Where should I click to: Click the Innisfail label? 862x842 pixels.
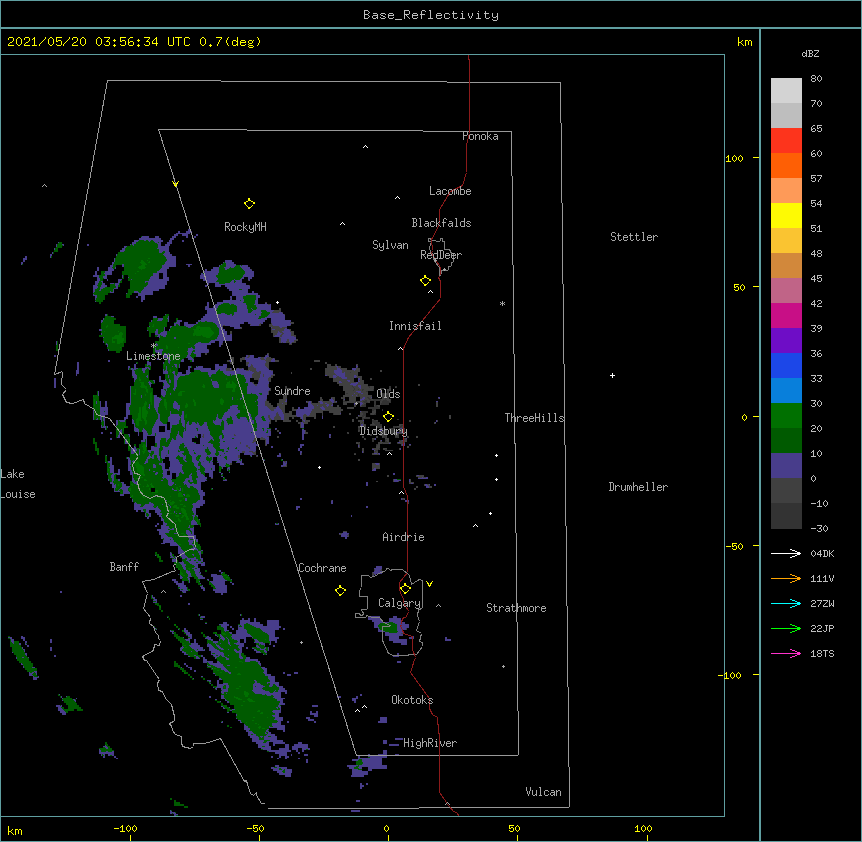[x=415, y=326]
